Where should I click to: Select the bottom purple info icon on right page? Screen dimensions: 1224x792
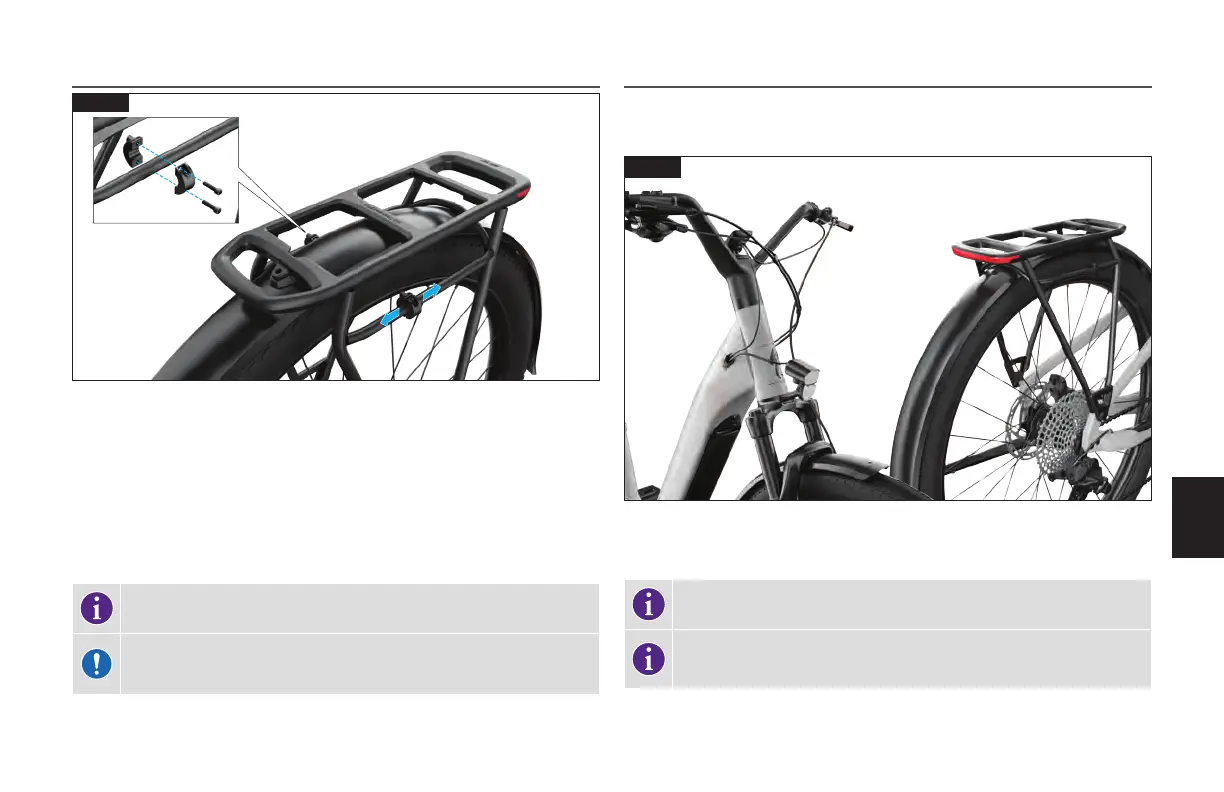(649, 659)
